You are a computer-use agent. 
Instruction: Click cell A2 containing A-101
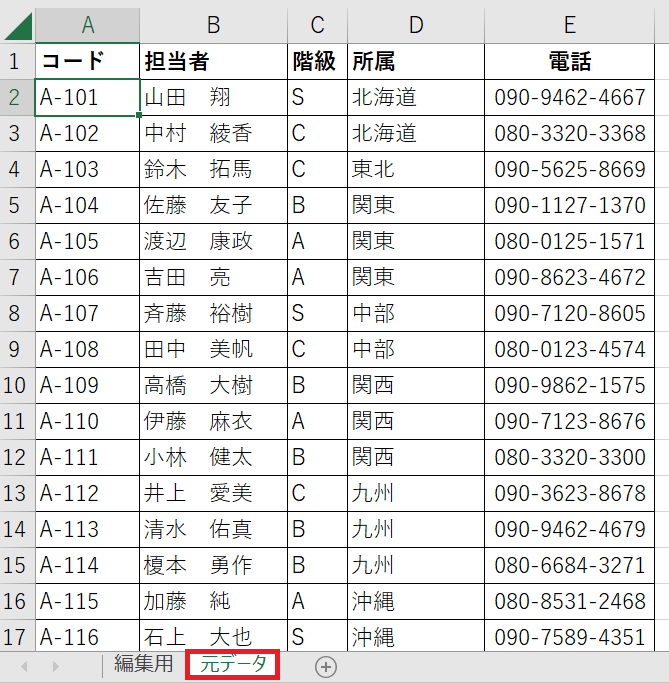click(87, 97)
